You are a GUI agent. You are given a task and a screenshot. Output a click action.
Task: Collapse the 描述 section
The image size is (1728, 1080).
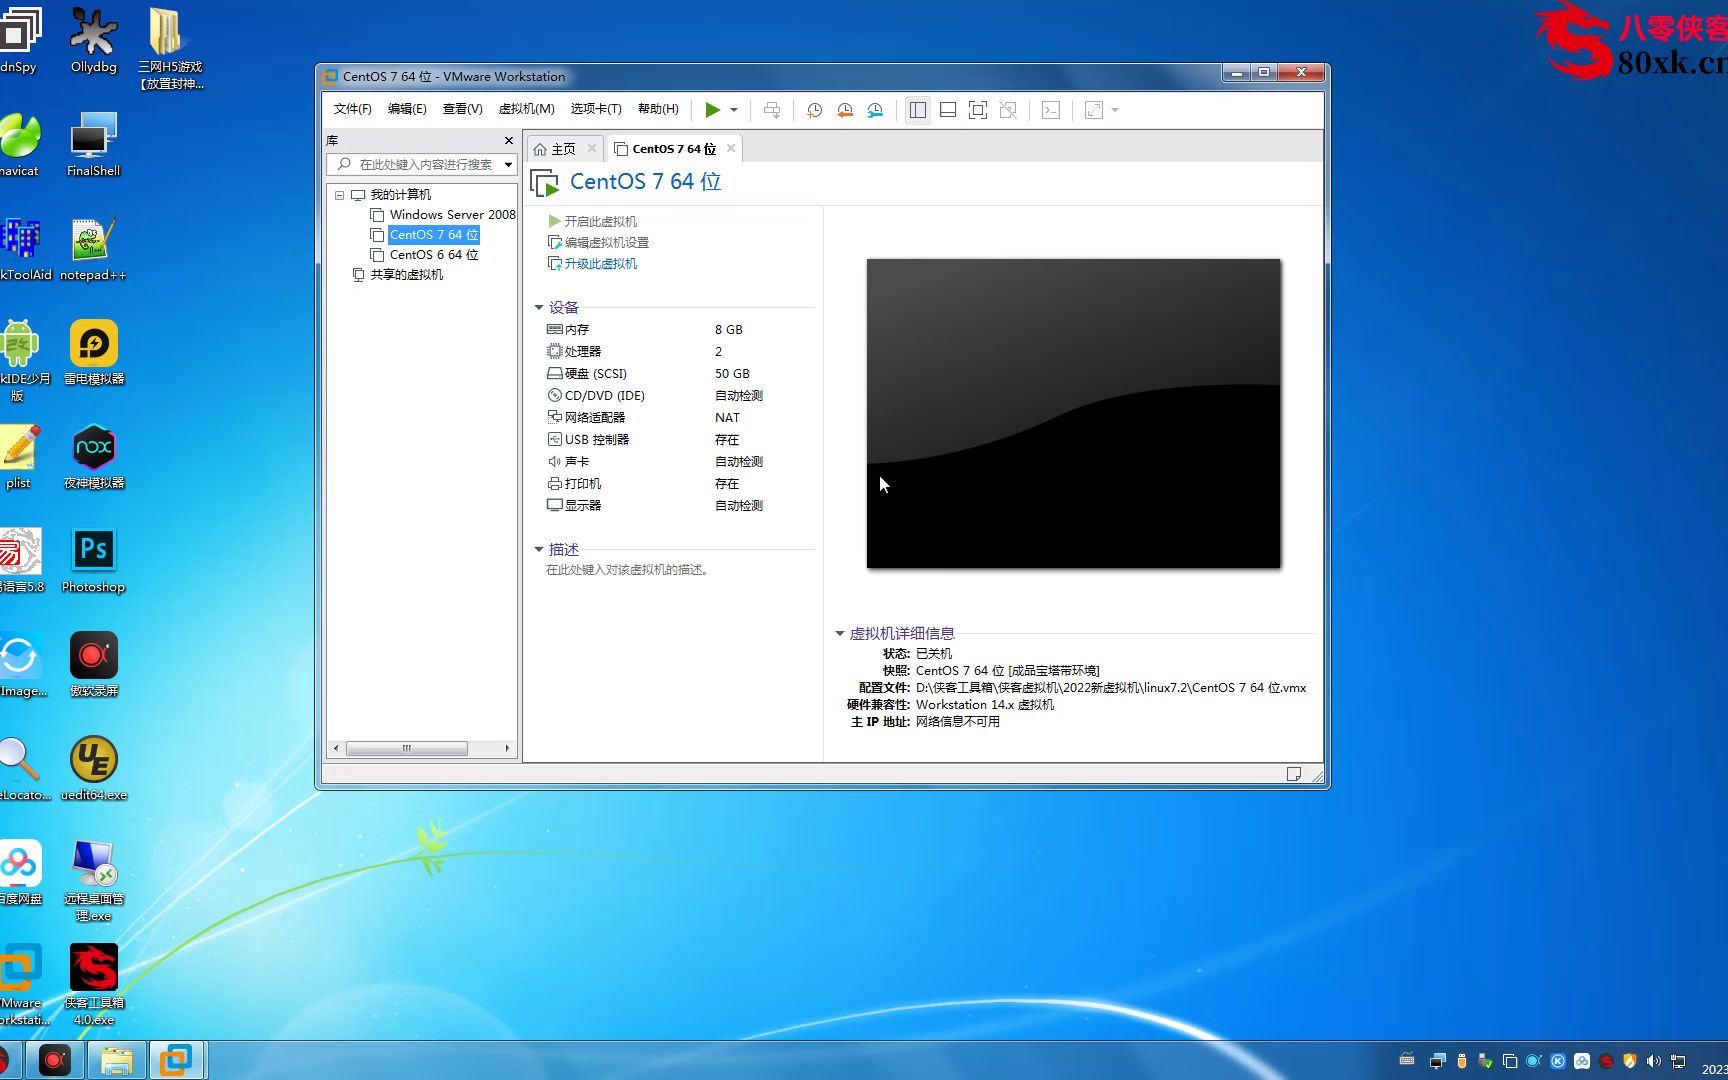click(539, 550)
